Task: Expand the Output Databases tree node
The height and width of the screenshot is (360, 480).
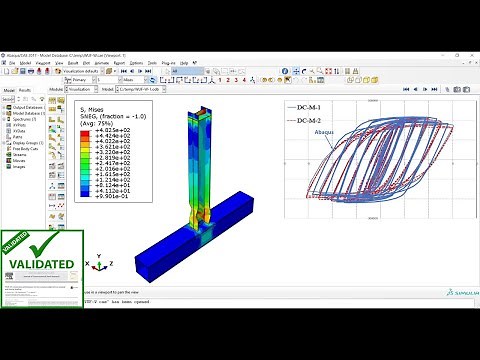Action: pos(4,107)
